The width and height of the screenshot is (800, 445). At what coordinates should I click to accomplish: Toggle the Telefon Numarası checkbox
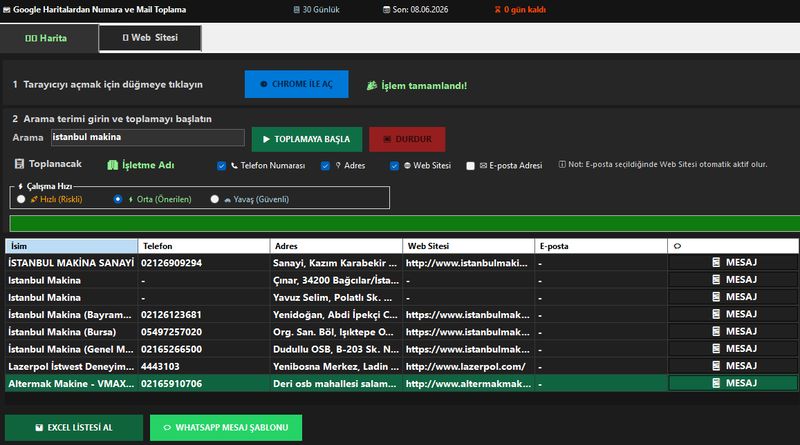(221, 166)
